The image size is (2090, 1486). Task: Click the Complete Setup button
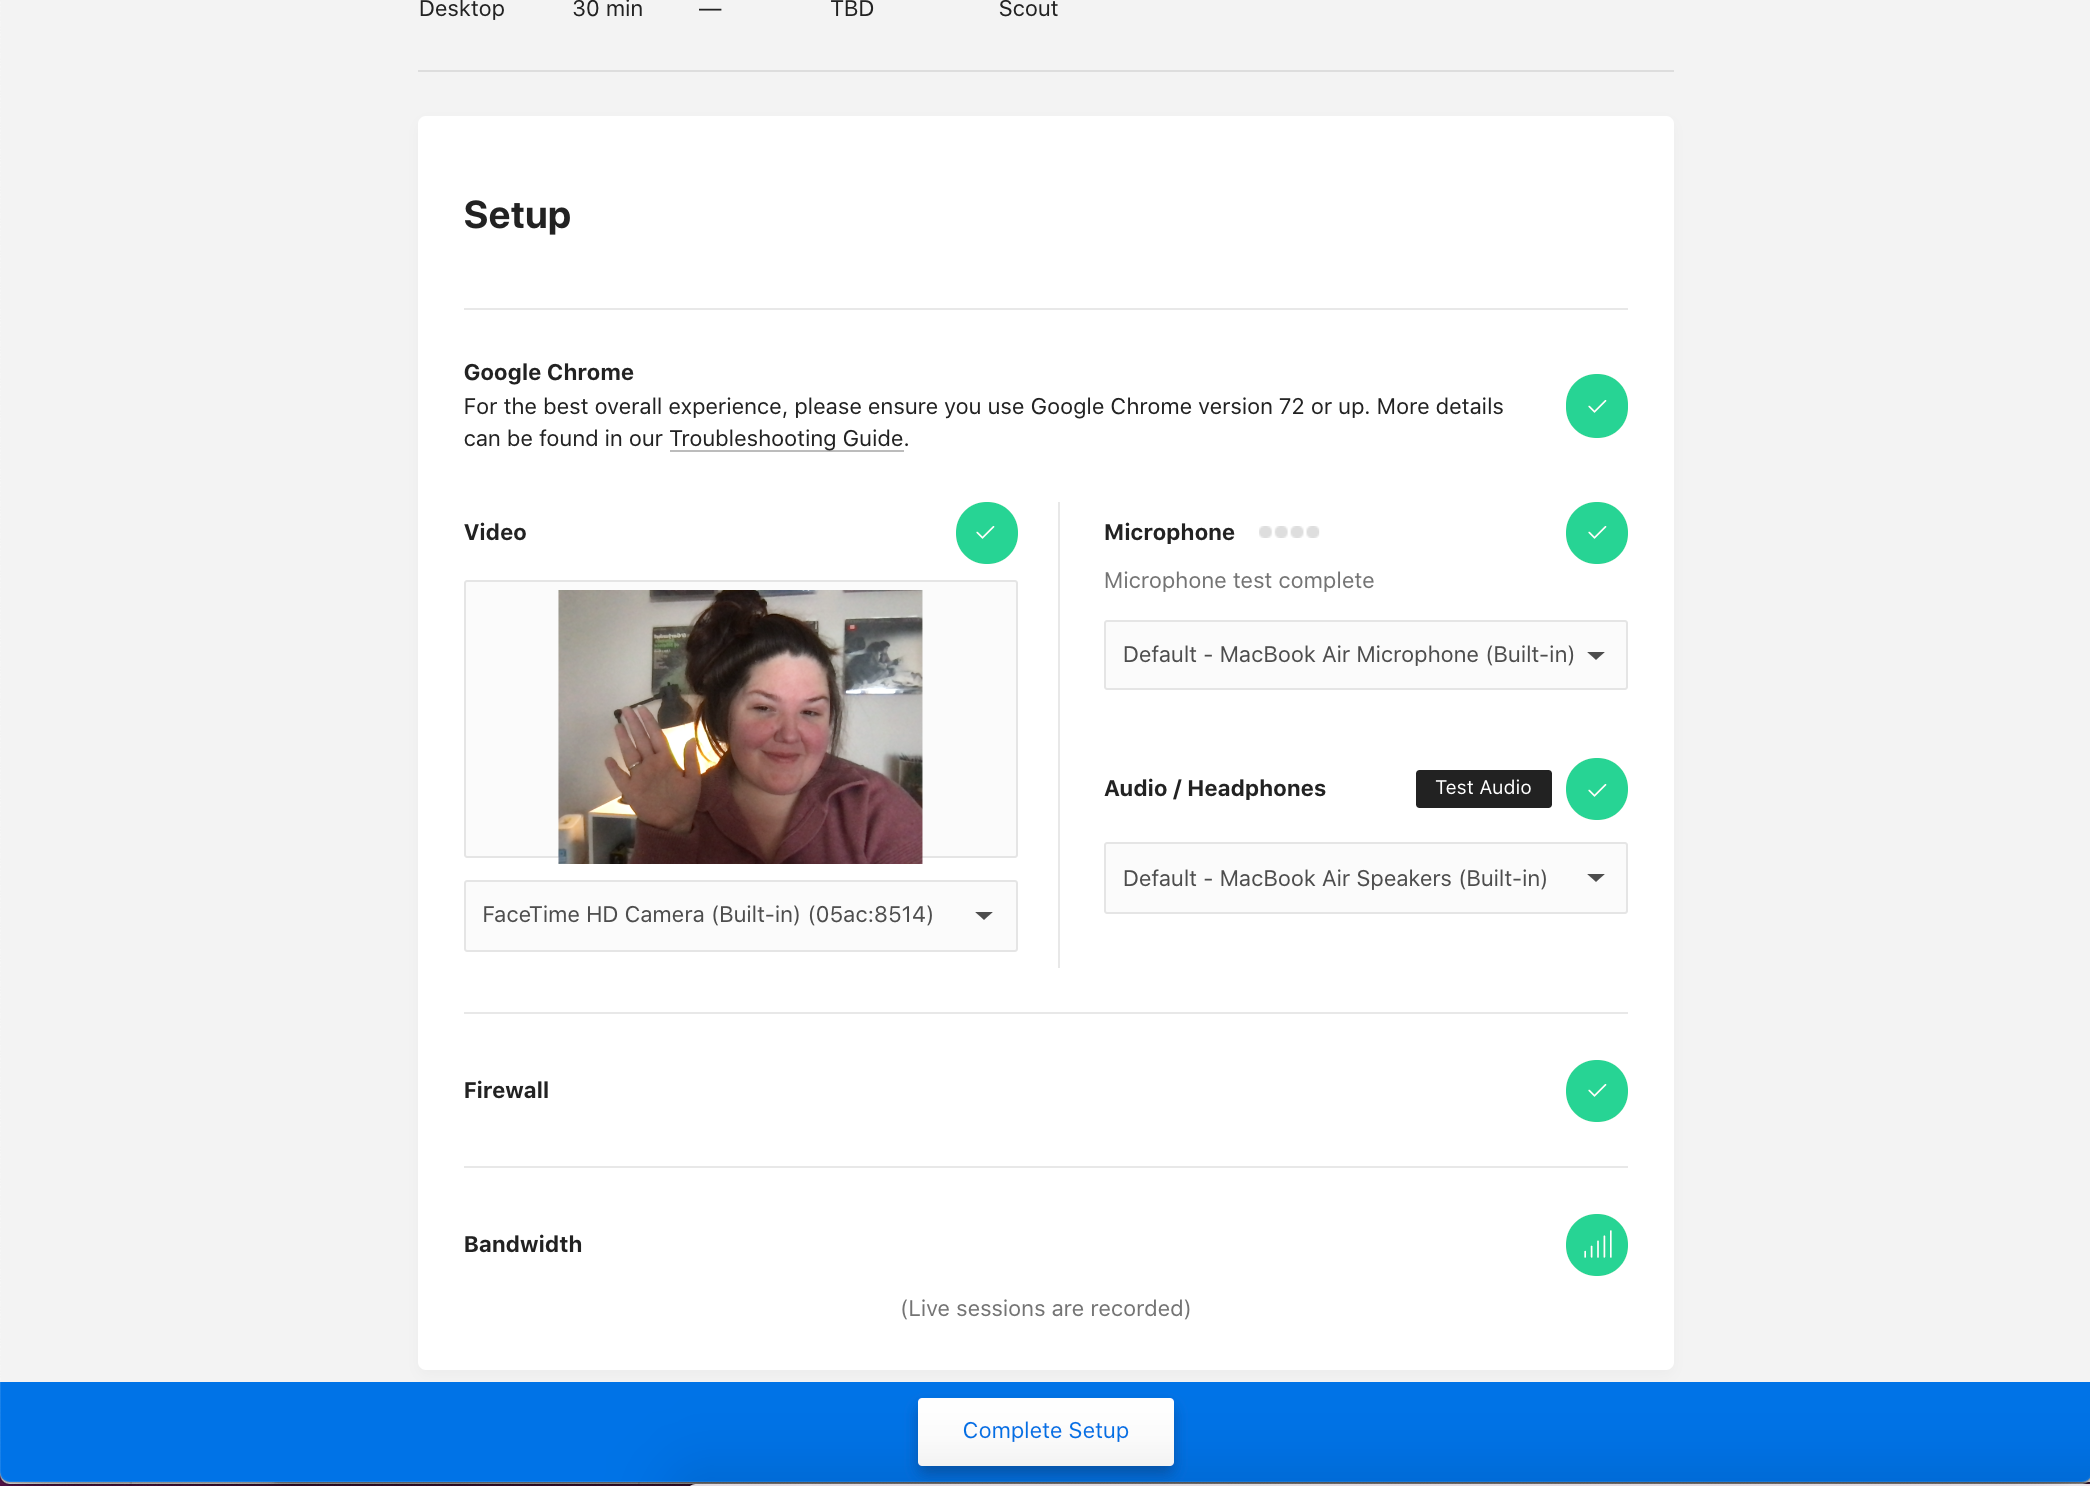pos(1045,1431)
